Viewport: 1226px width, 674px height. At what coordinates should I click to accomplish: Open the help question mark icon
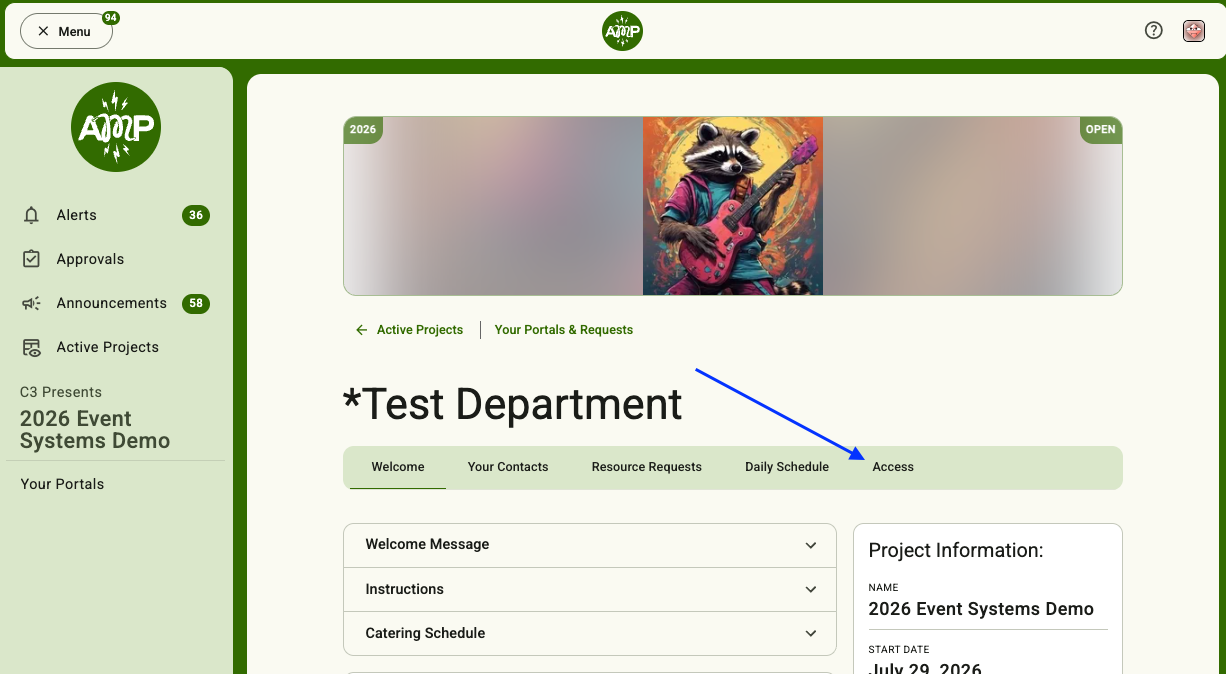pos(1154,31)
